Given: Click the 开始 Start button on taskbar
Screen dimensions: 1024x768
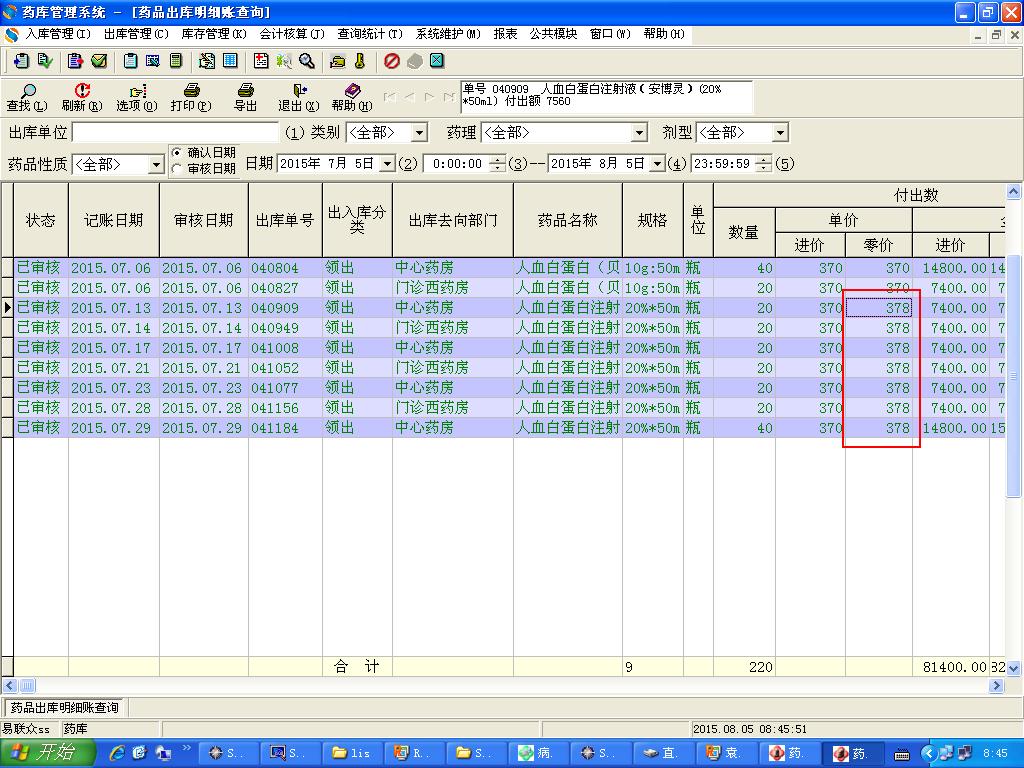Looking at the screenshot, I should click(47, 753).
